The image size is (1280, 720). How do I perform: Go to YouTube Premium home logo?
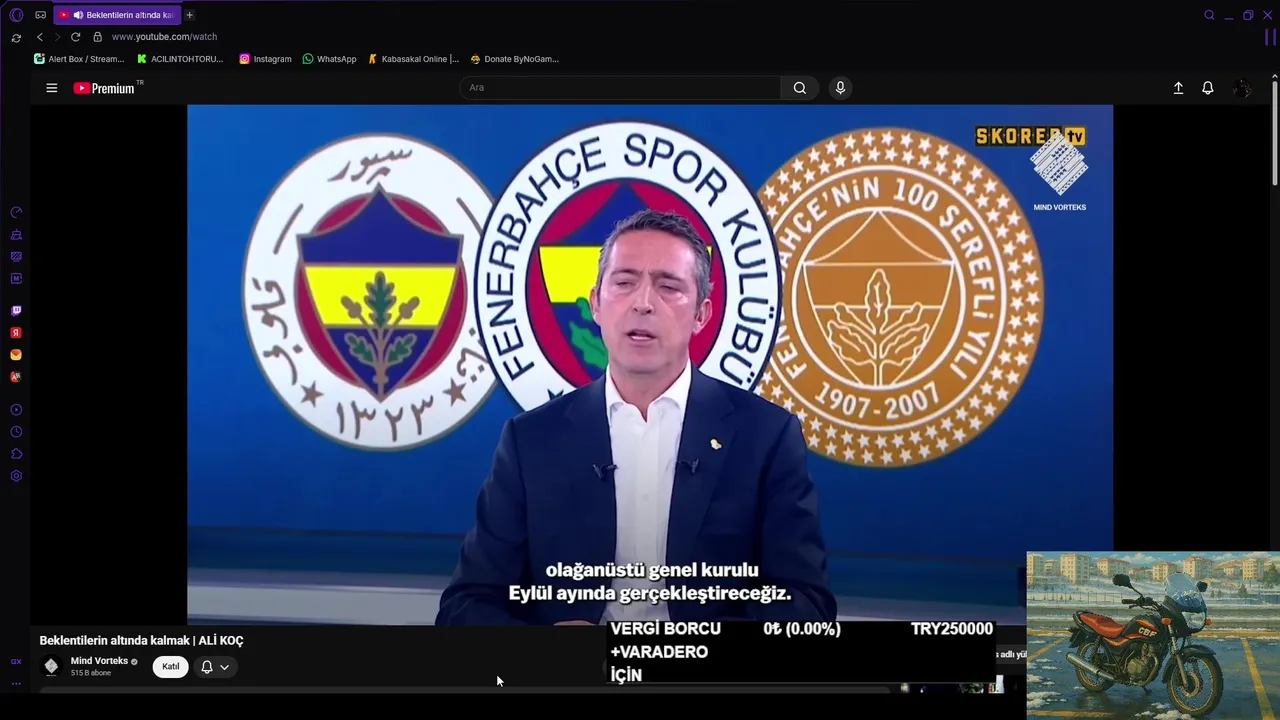point(104,88)
